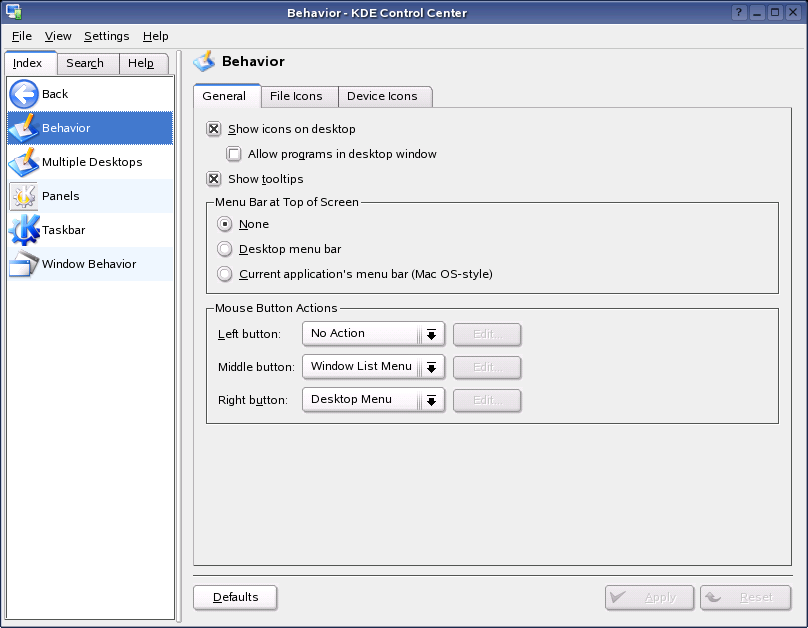The width and height of the screenshot is (808, 628).
Task: Select the Index sidebar tab
Action: 30,63
